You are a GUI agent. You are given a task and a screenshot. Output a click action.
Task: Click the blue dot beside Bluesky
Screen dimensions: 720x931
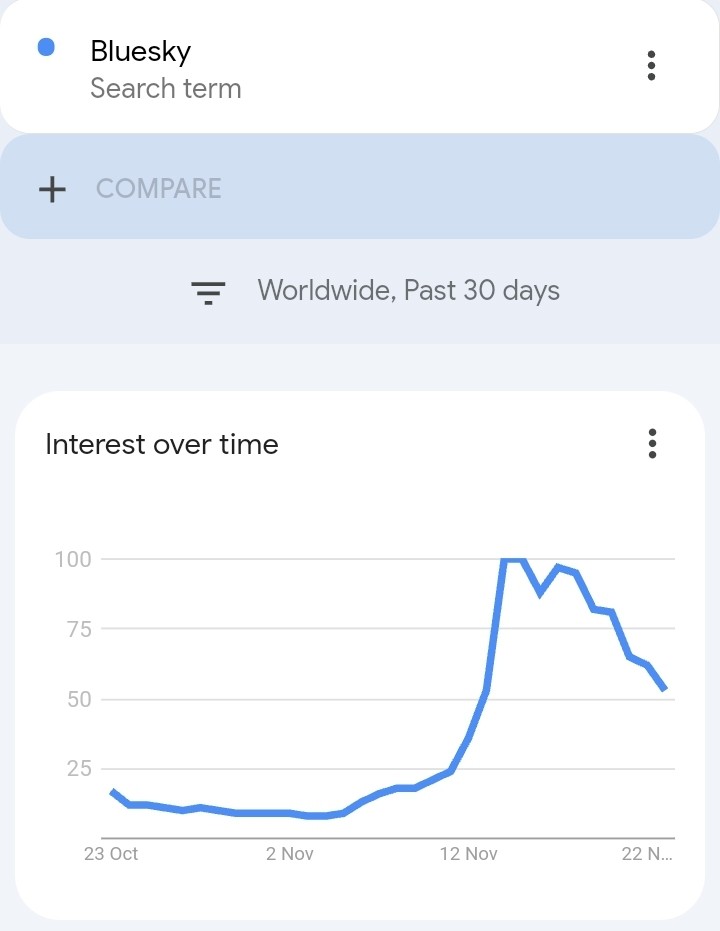tap(46, 47)
